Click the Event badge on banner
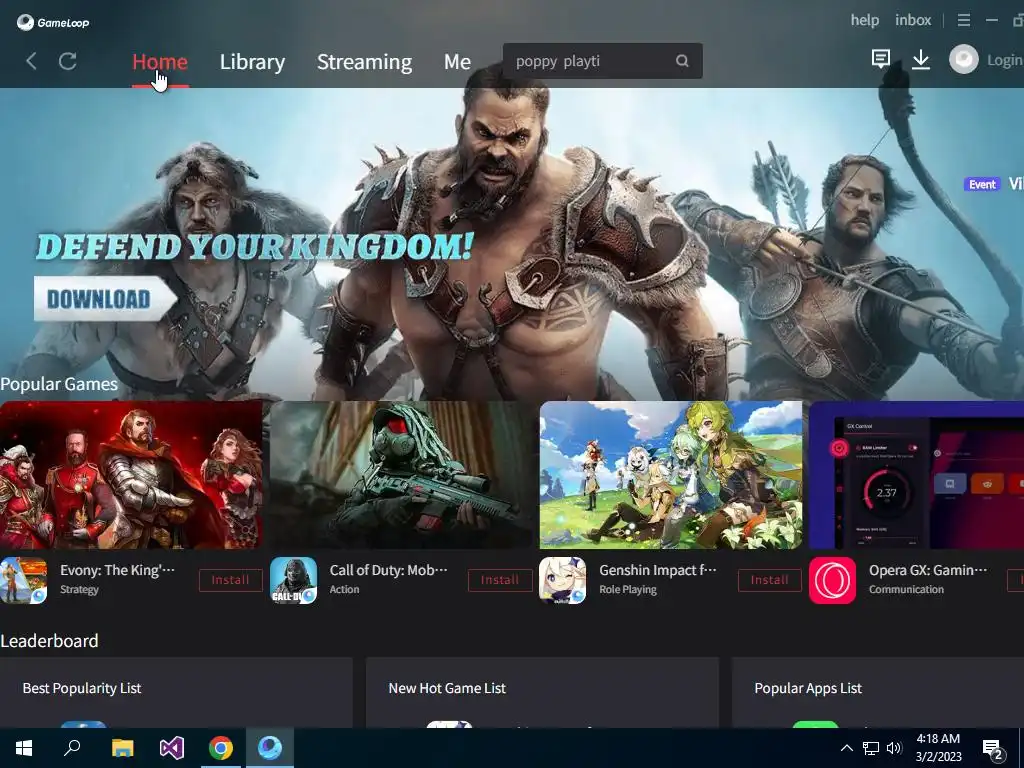The width and height of the screenshot is (1024, 768). [x=982, y=184]
